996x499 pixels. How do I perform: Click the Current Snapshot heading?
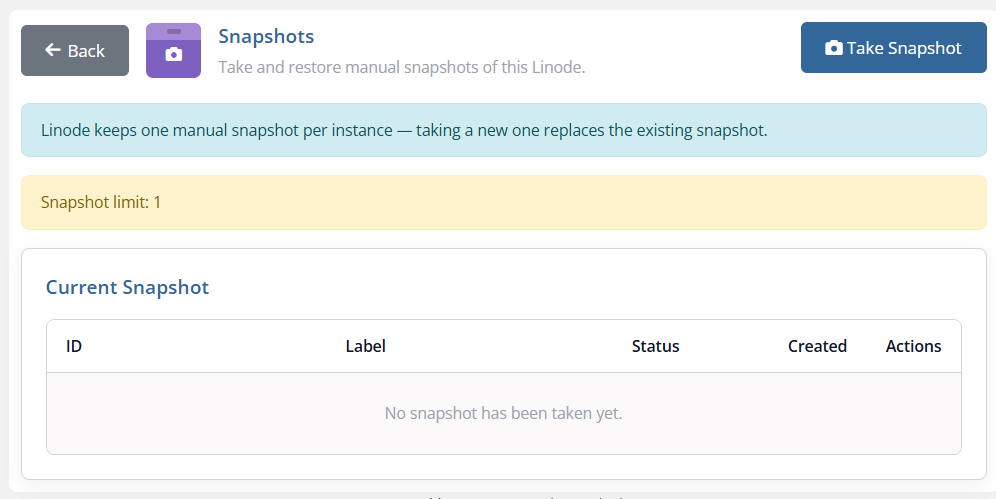pyautogui.click(x=127, y=287)
